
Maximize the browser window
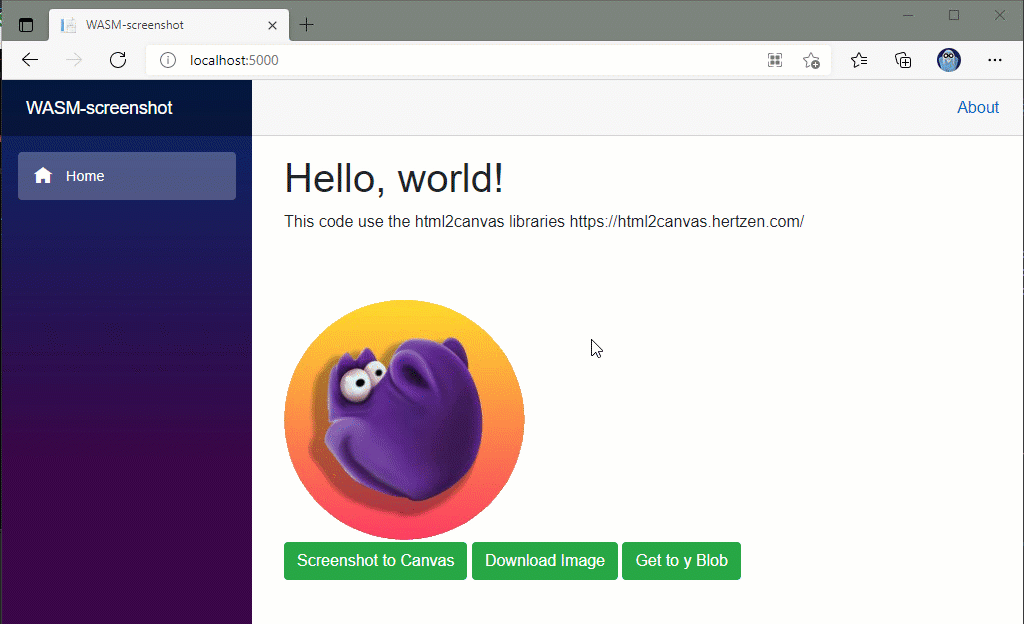(953, 15)
